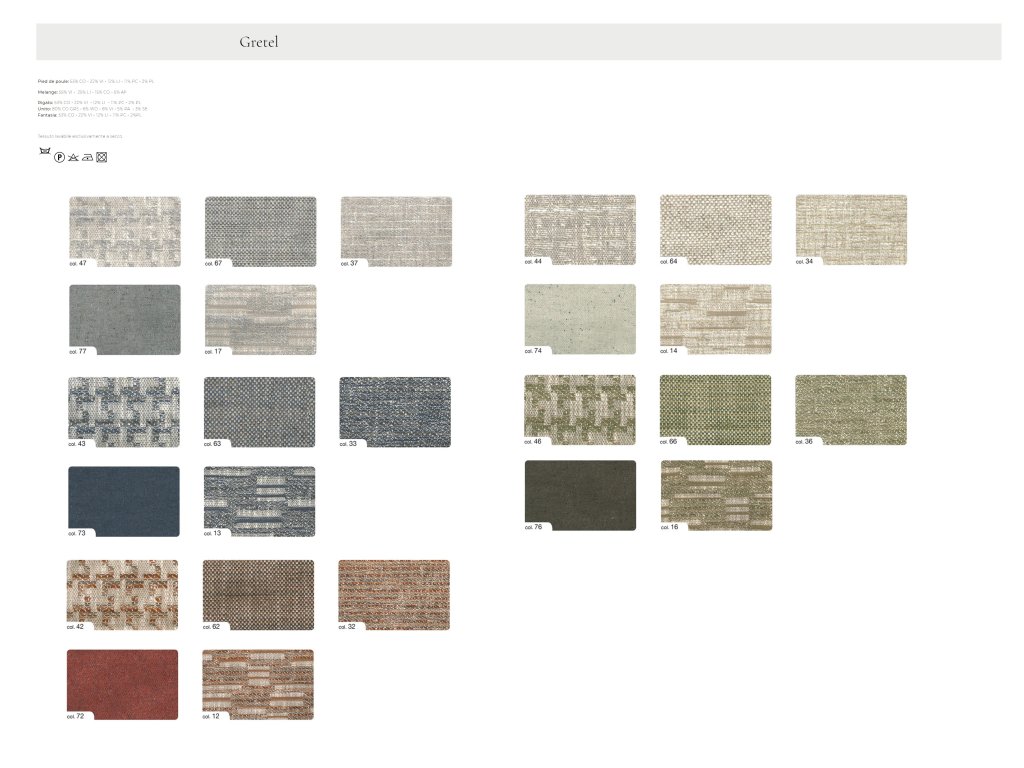Select the col. 73 dark blue swatch
Image resolution: width=1024 pixels, height=768 pixels.
tap(124, 501)
